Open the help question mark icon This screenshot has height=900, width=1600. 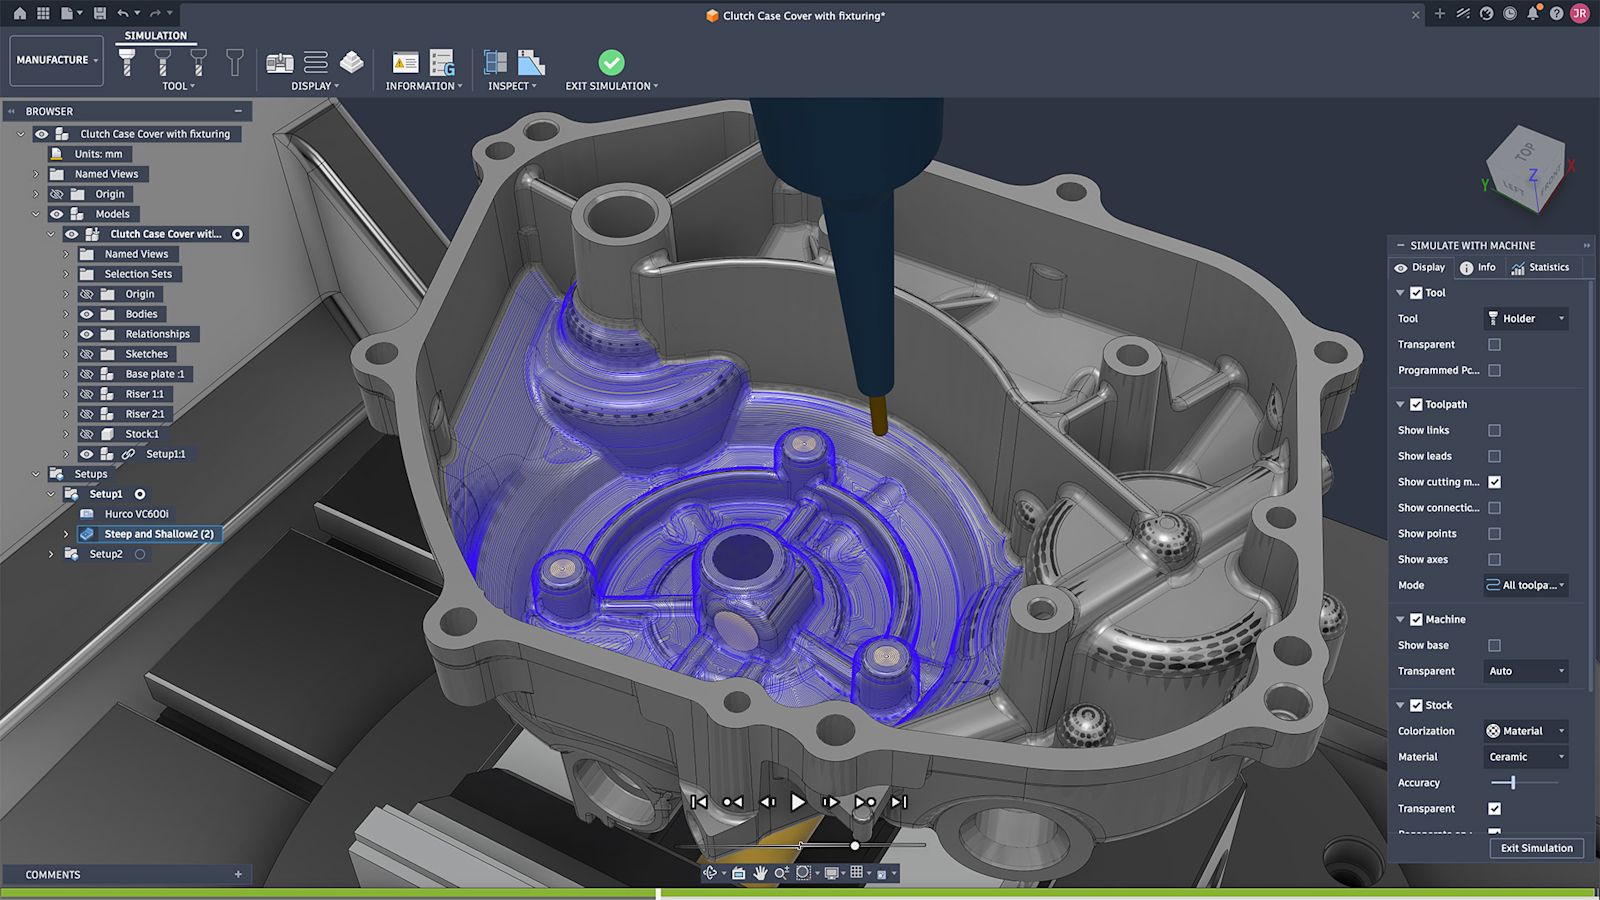[1556, 14]
